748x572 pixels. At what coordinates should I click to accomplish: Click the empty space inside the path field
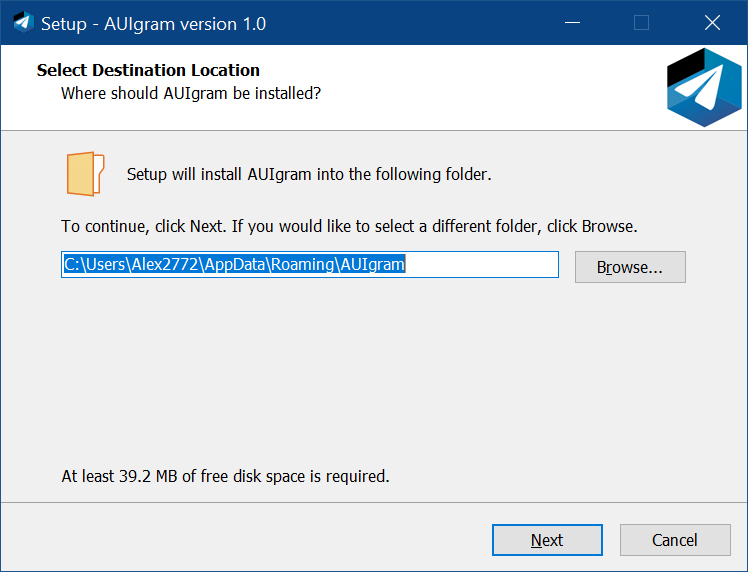[480, 264]
